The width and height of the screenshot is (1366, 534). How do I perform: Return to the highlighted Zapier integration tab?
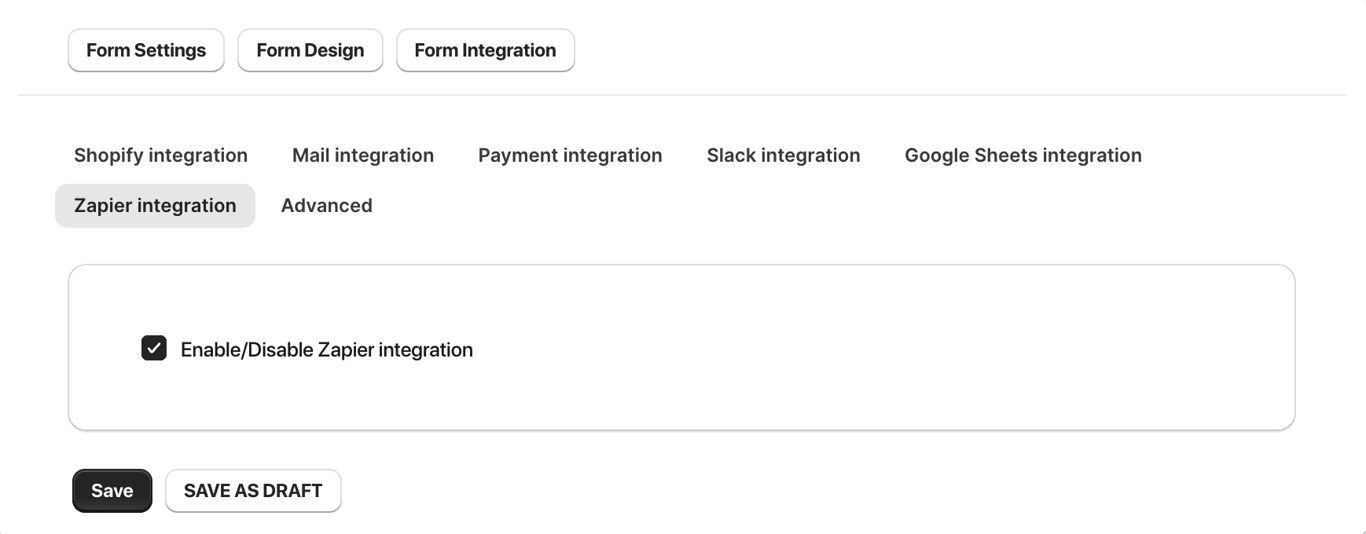click(x=155, y=205)
